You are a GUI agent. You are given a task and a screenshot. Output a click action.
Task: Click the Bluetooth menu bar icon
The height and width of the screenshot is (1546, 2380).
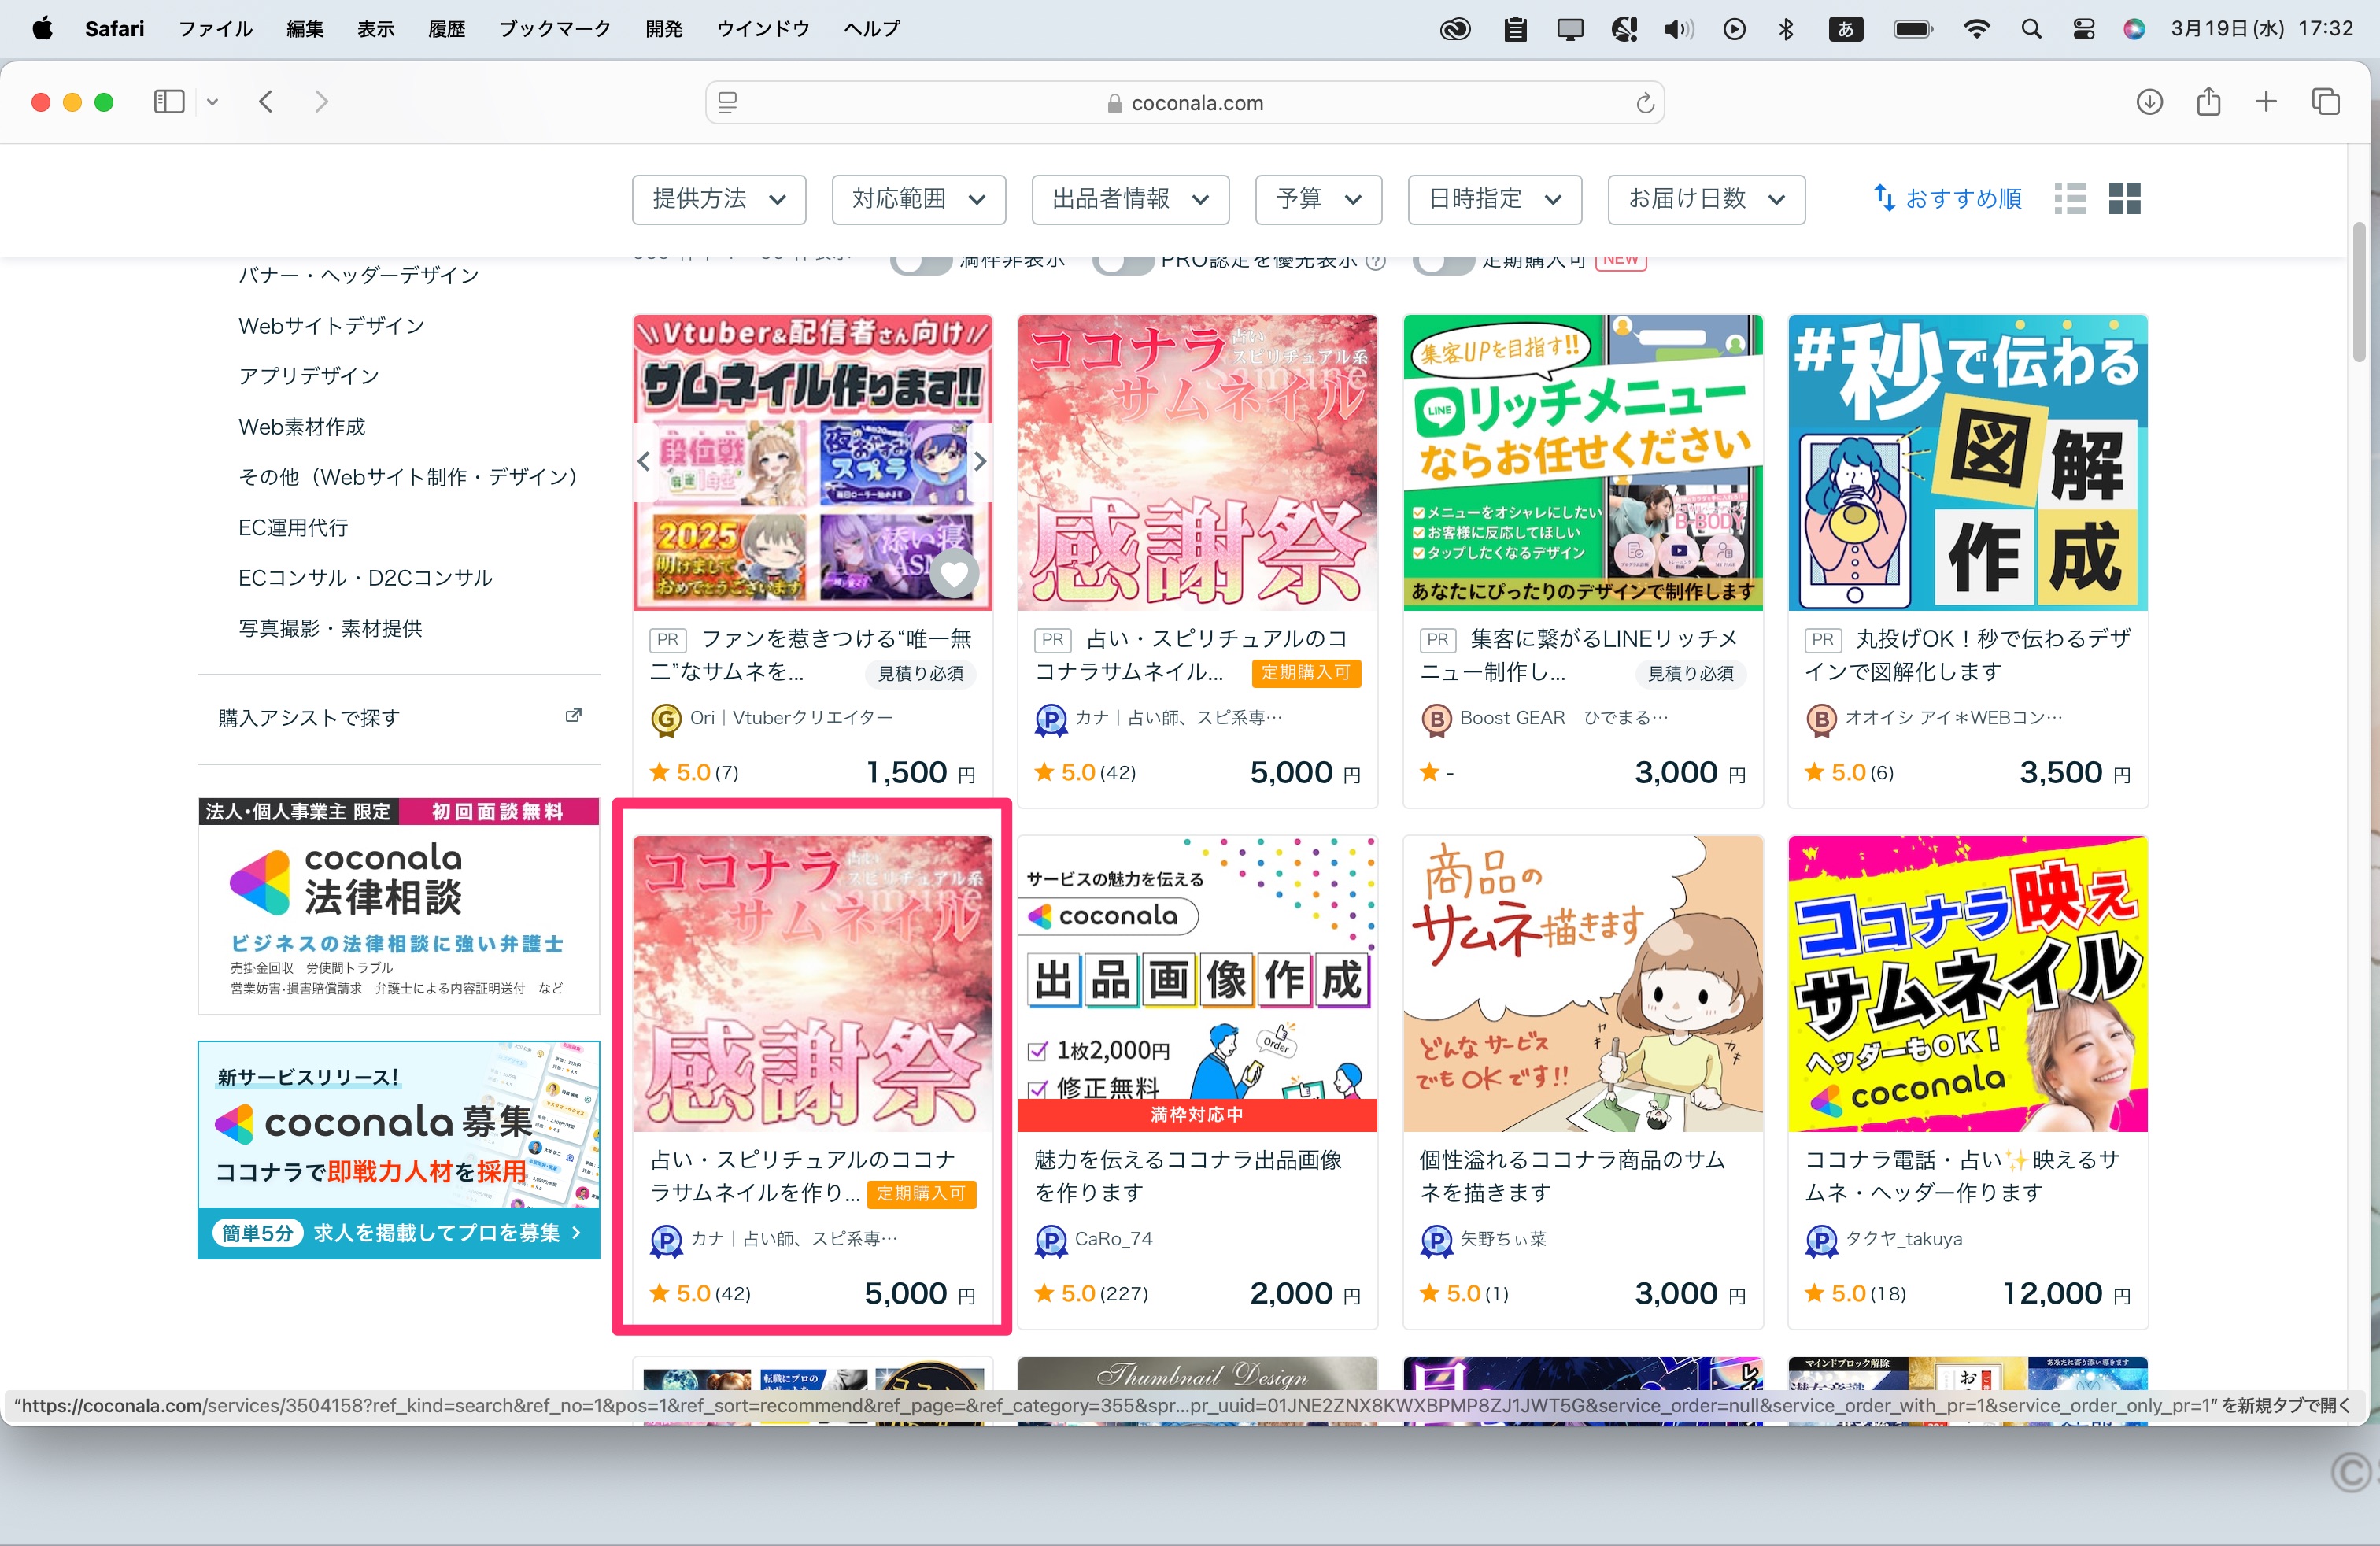1786,29
